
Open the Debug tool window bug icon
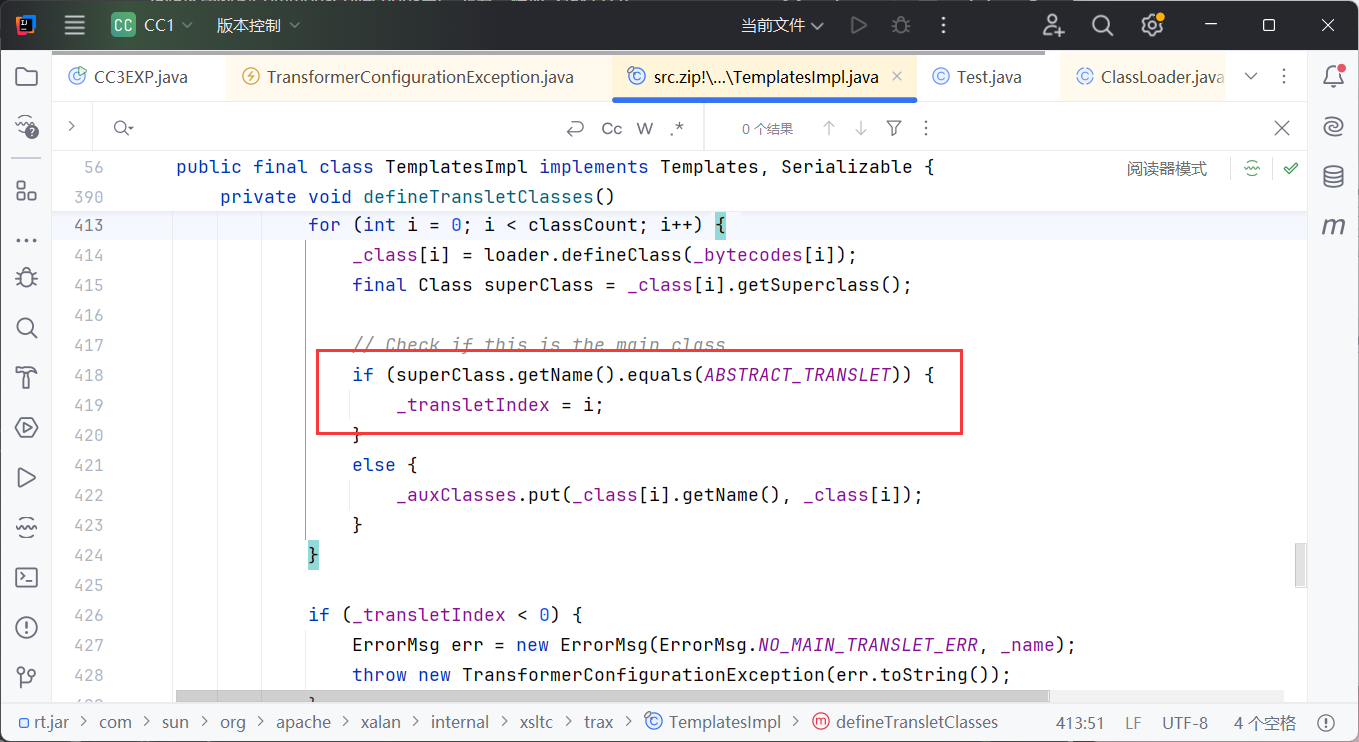click(27, 277)
